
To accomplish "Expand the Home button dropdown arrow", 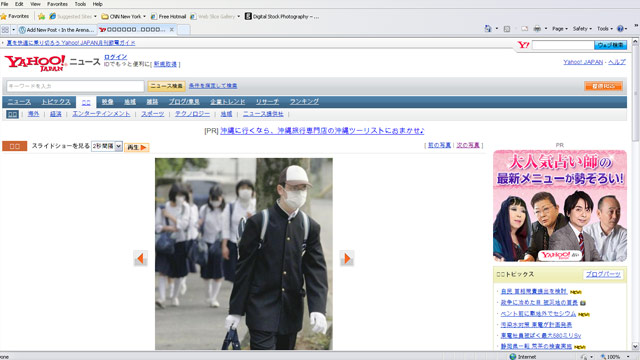I will pos(497,29).
